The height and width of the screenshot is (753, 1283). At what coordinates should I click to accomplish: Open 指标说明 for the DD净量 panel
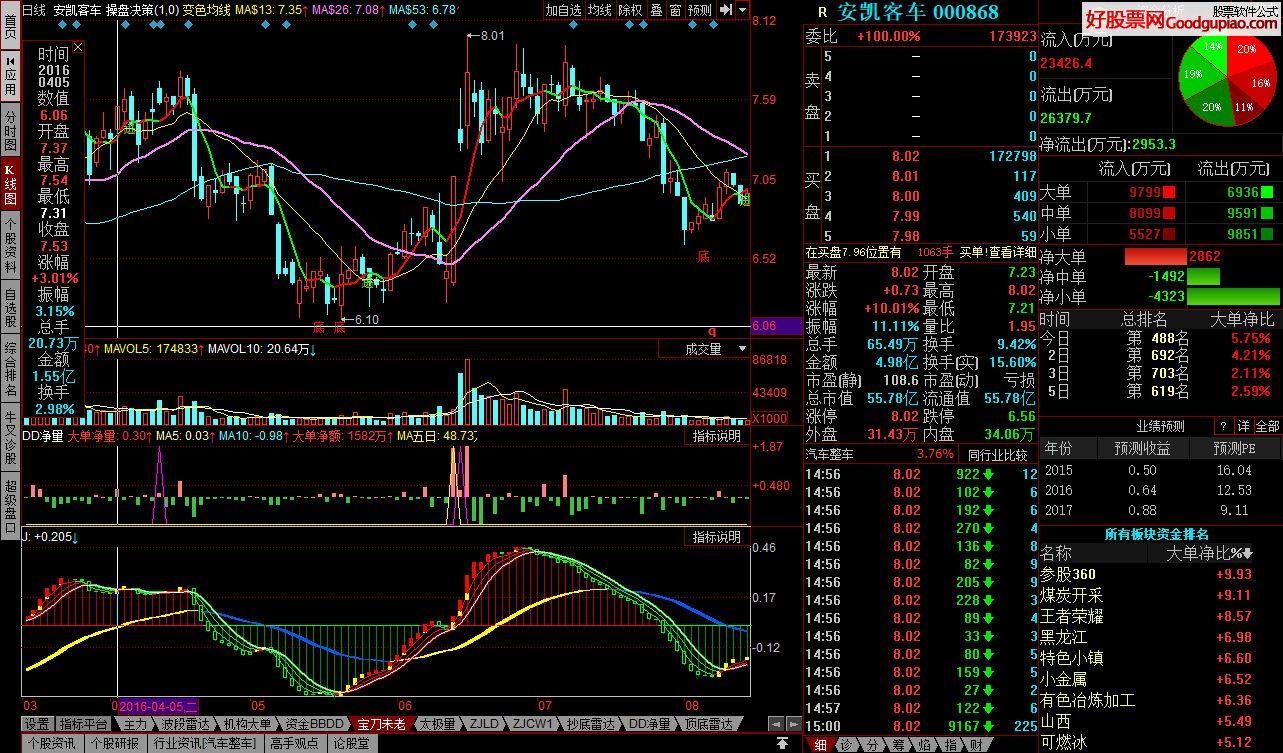pyautogui.click(x=718, y=436)
